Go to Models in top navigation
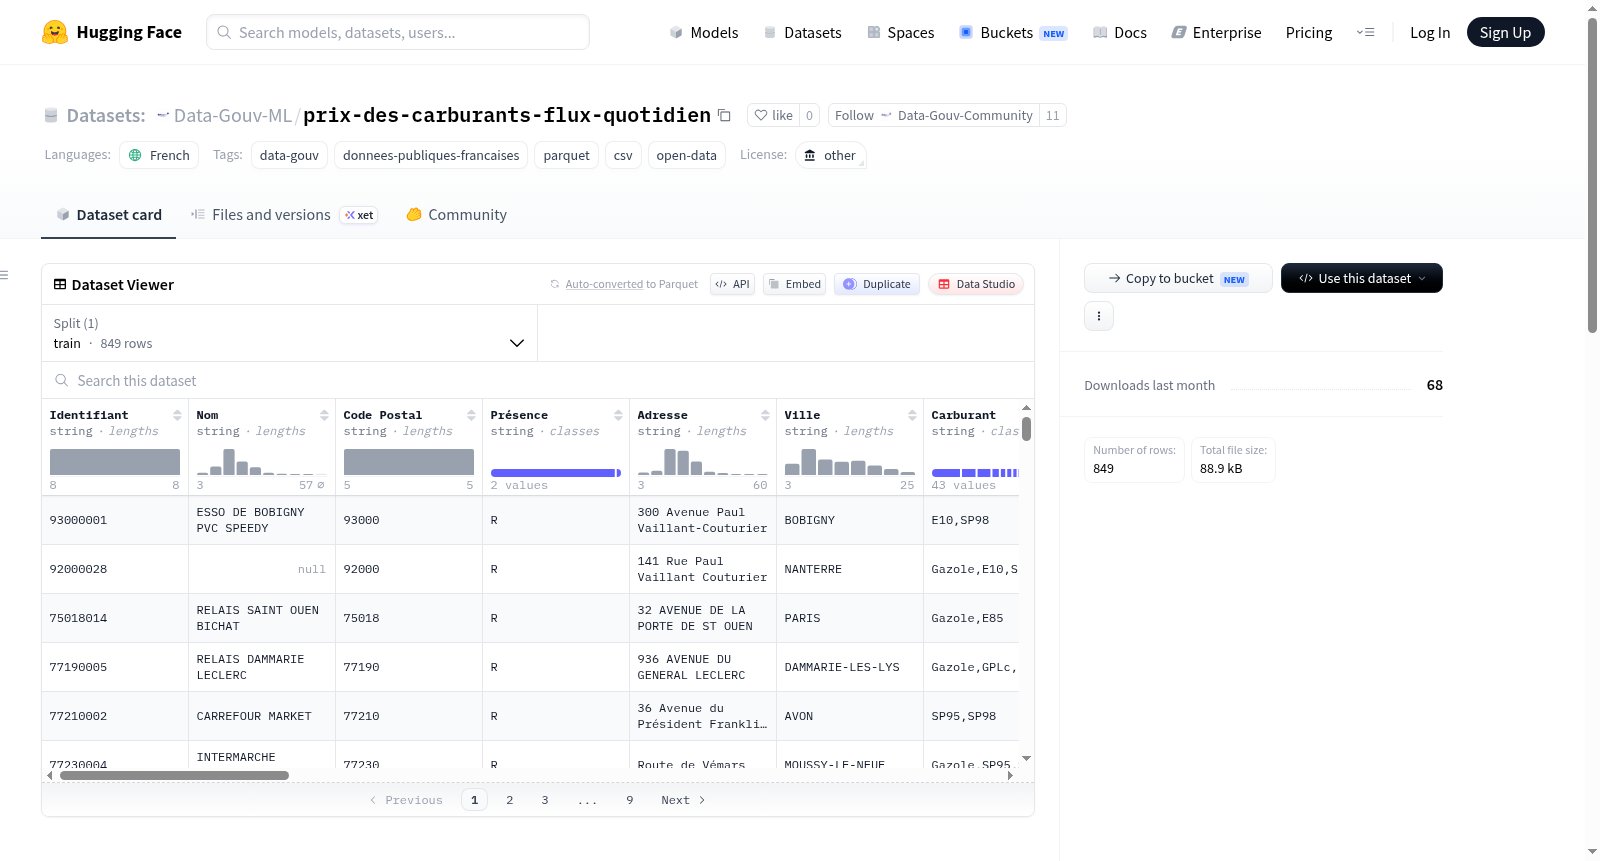This screenshot has width=1600, height=861. (703, 32)
